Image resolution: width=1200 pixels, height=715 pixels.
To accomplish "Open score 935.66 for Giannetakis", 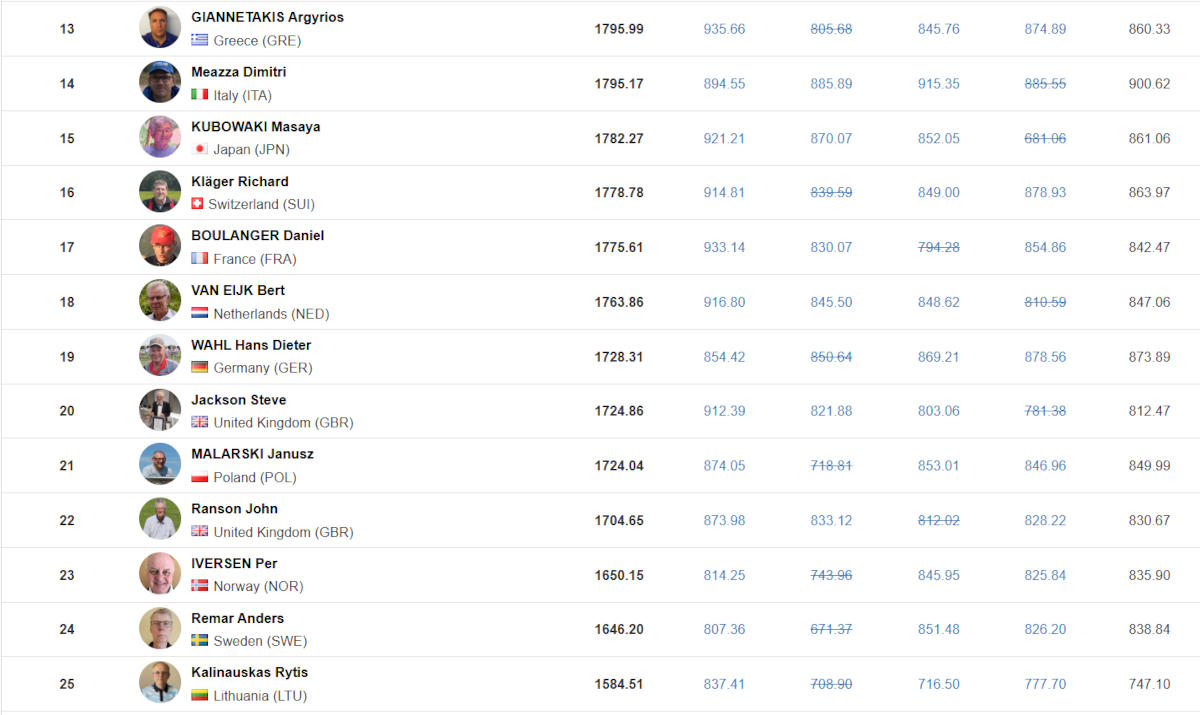I will [x=724, y=29].
